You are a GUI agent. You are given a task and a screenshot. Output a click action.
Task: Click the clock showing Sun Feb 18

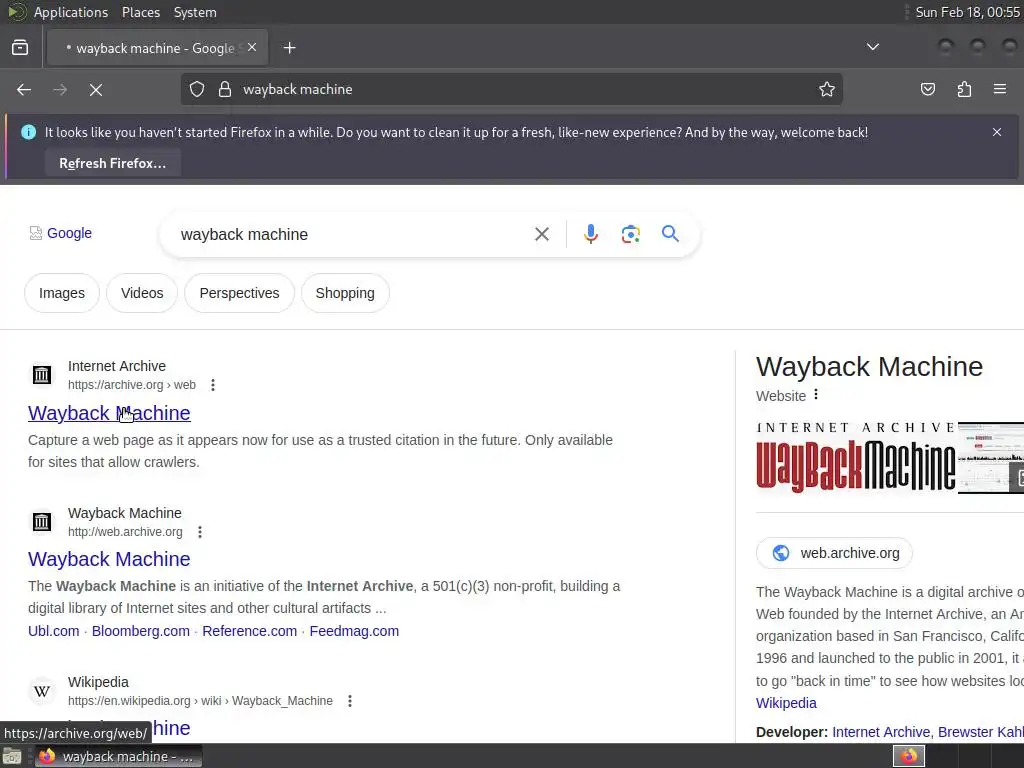point(967,12)
